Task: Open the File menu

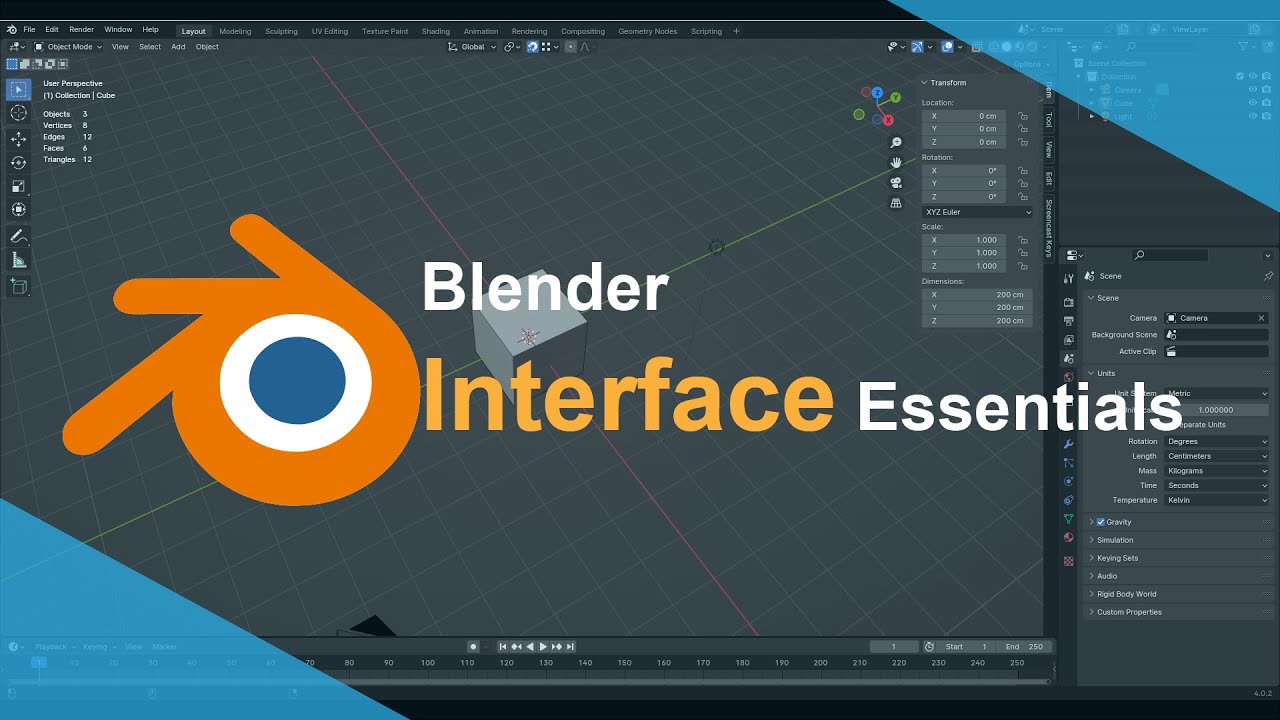Action: (x=29, y=30)
